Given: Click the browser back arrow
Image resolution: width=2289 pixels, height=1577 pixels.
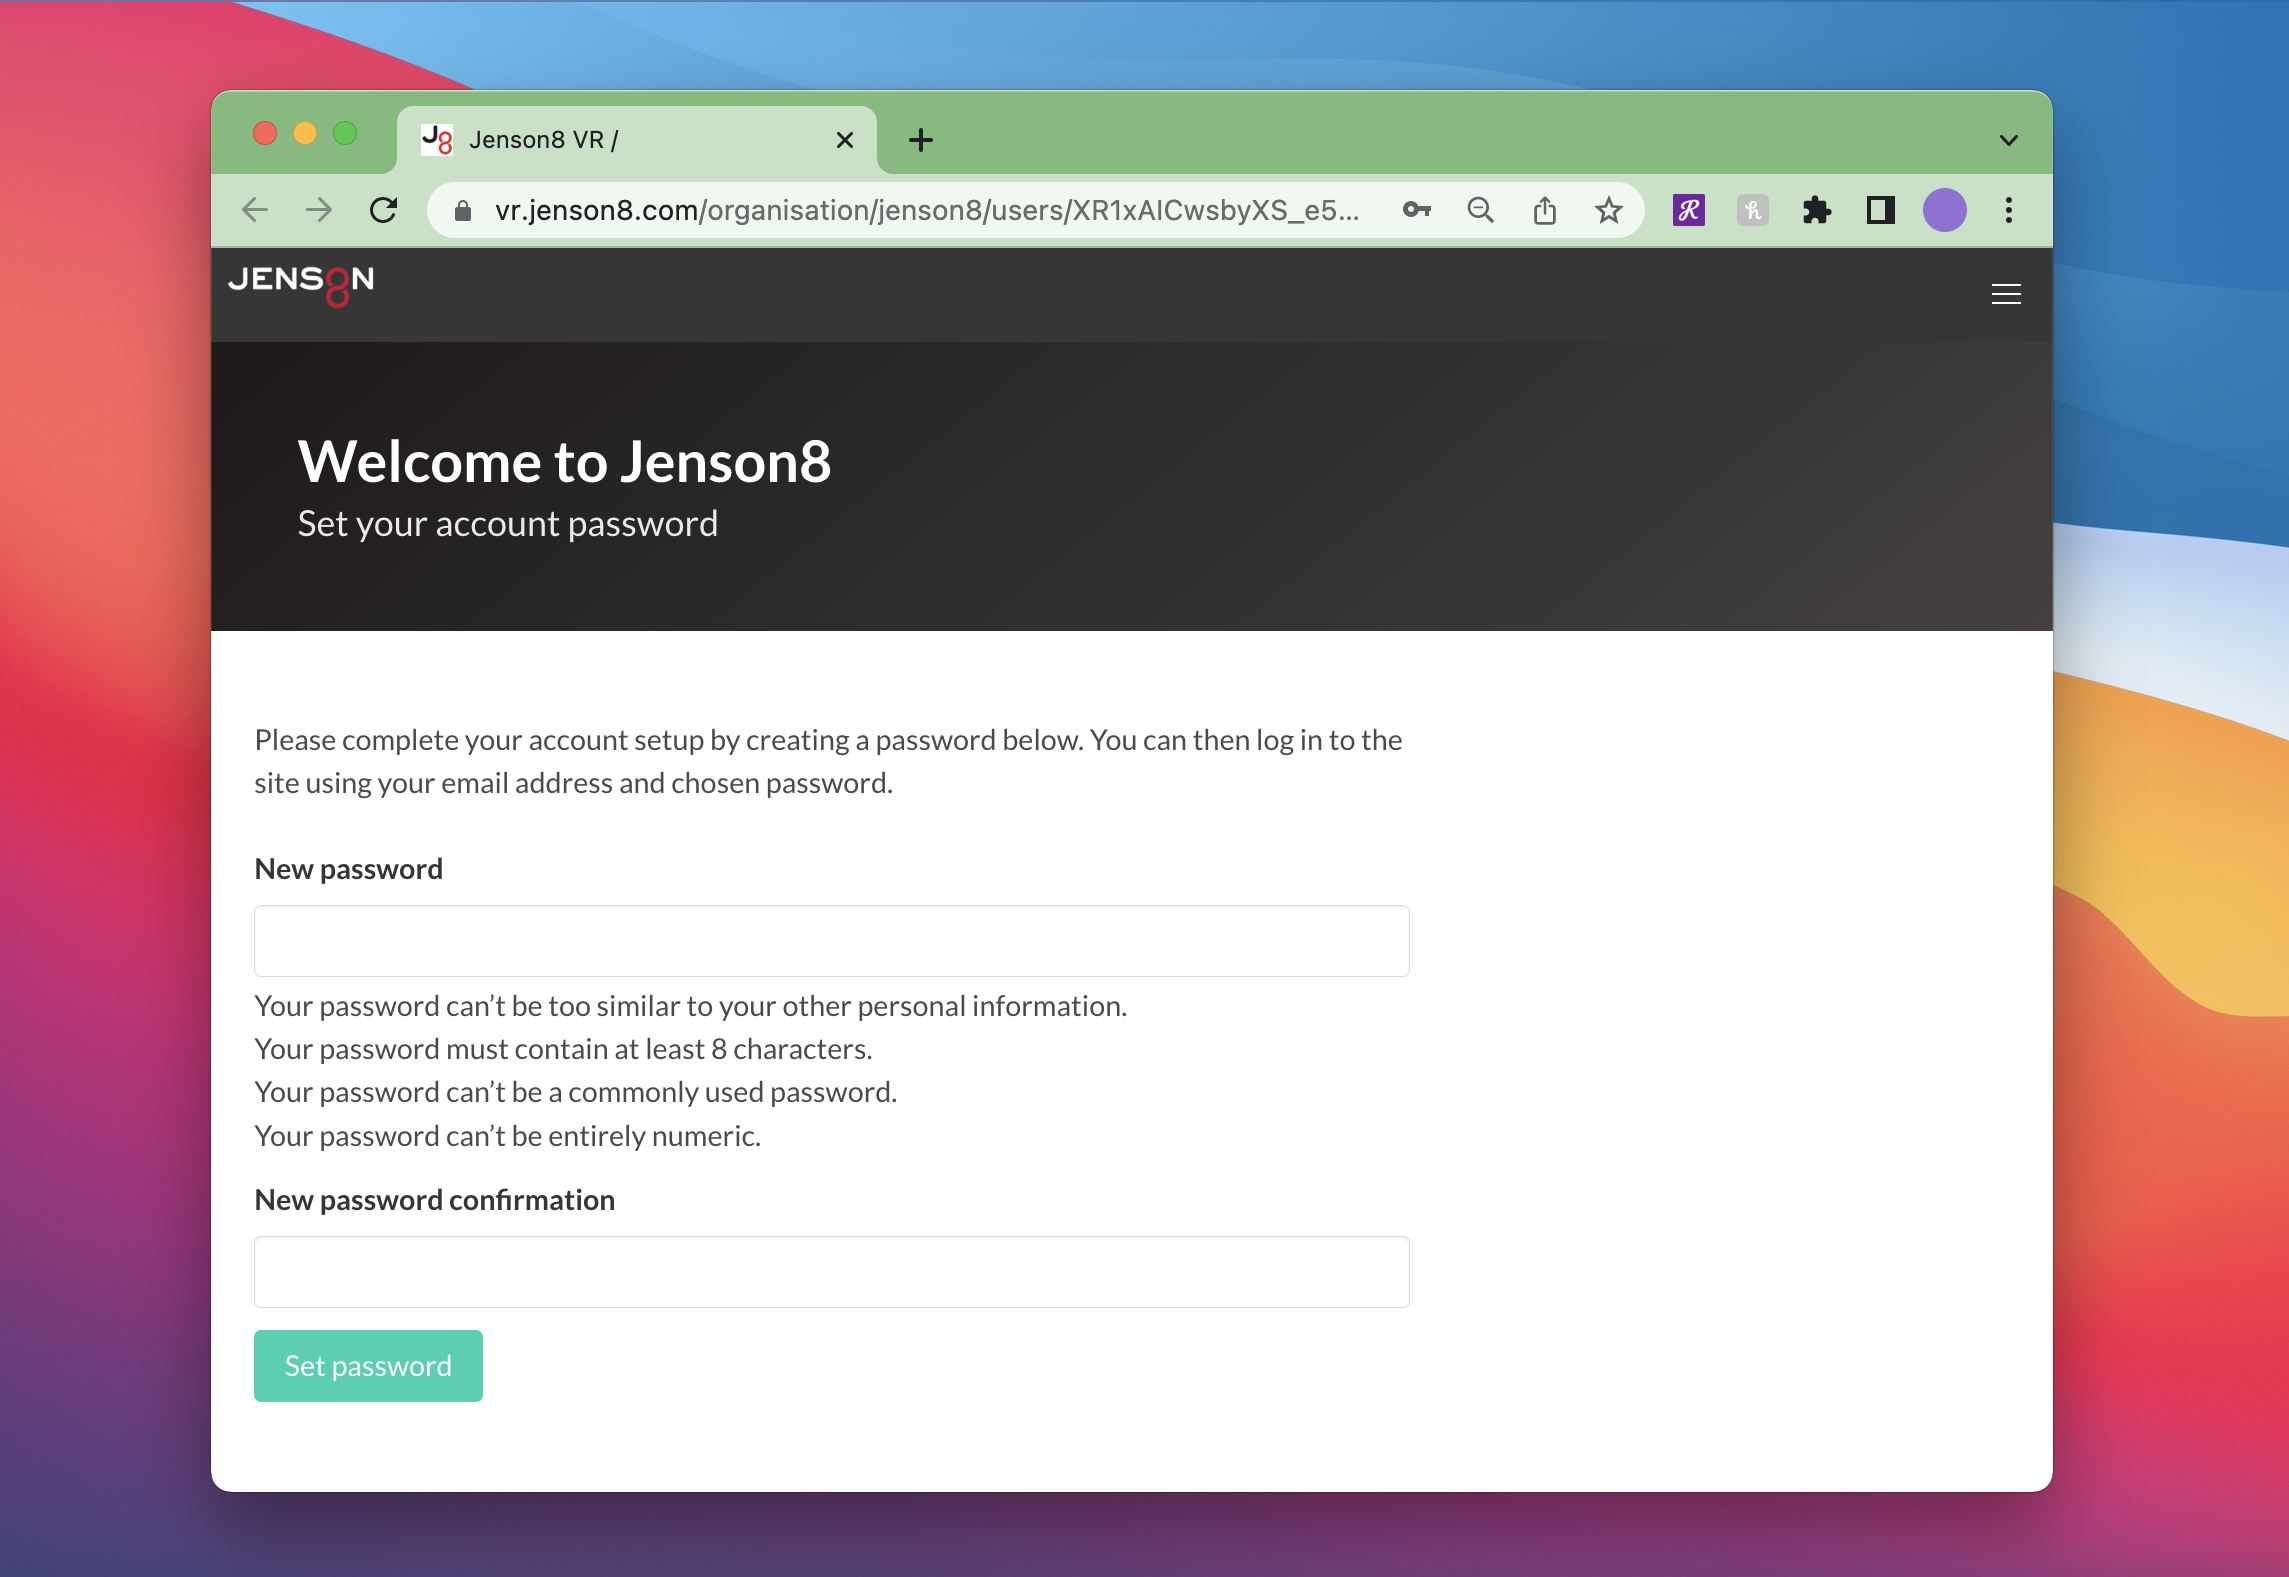Looking at the screenshot, I should pos(255,210).
